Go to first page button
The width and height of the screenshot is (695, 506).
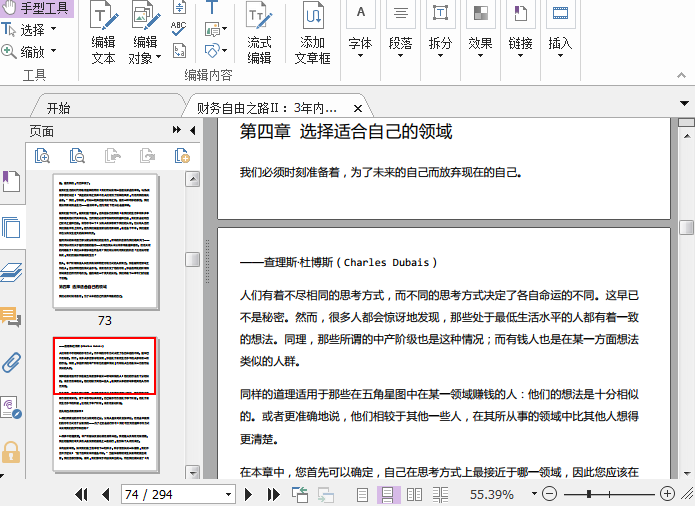click(81, 494)
